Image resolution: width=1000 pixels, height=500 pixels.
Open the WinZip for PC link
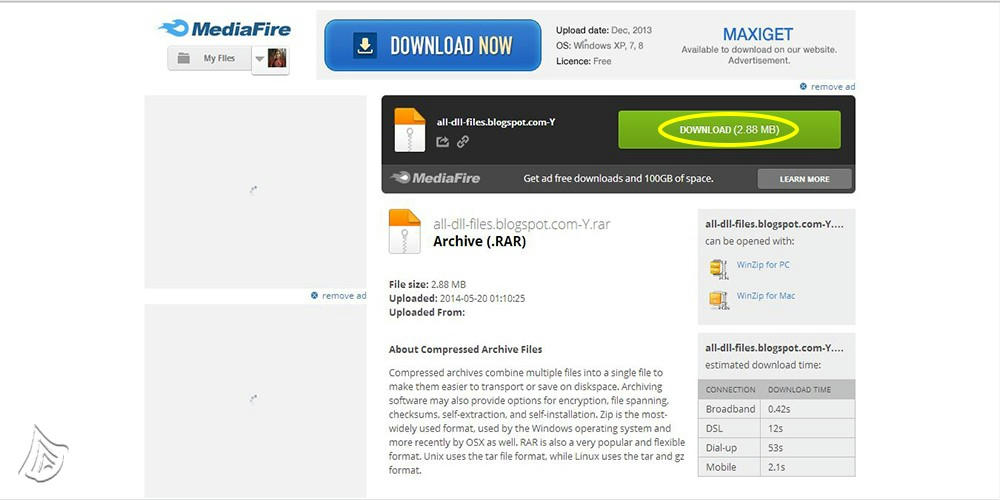(763, 265)
